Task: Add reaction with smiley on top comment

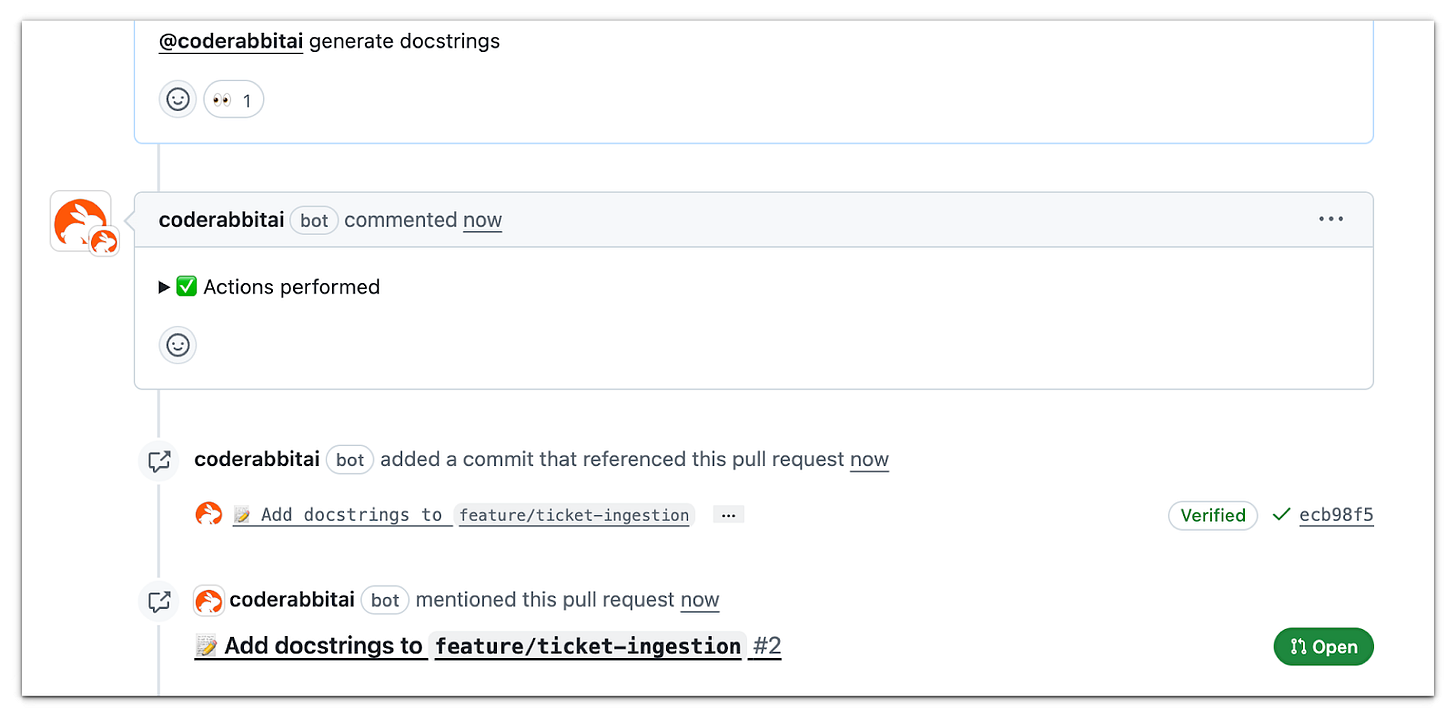Action: pyautogui.click(x=178, y=99)
